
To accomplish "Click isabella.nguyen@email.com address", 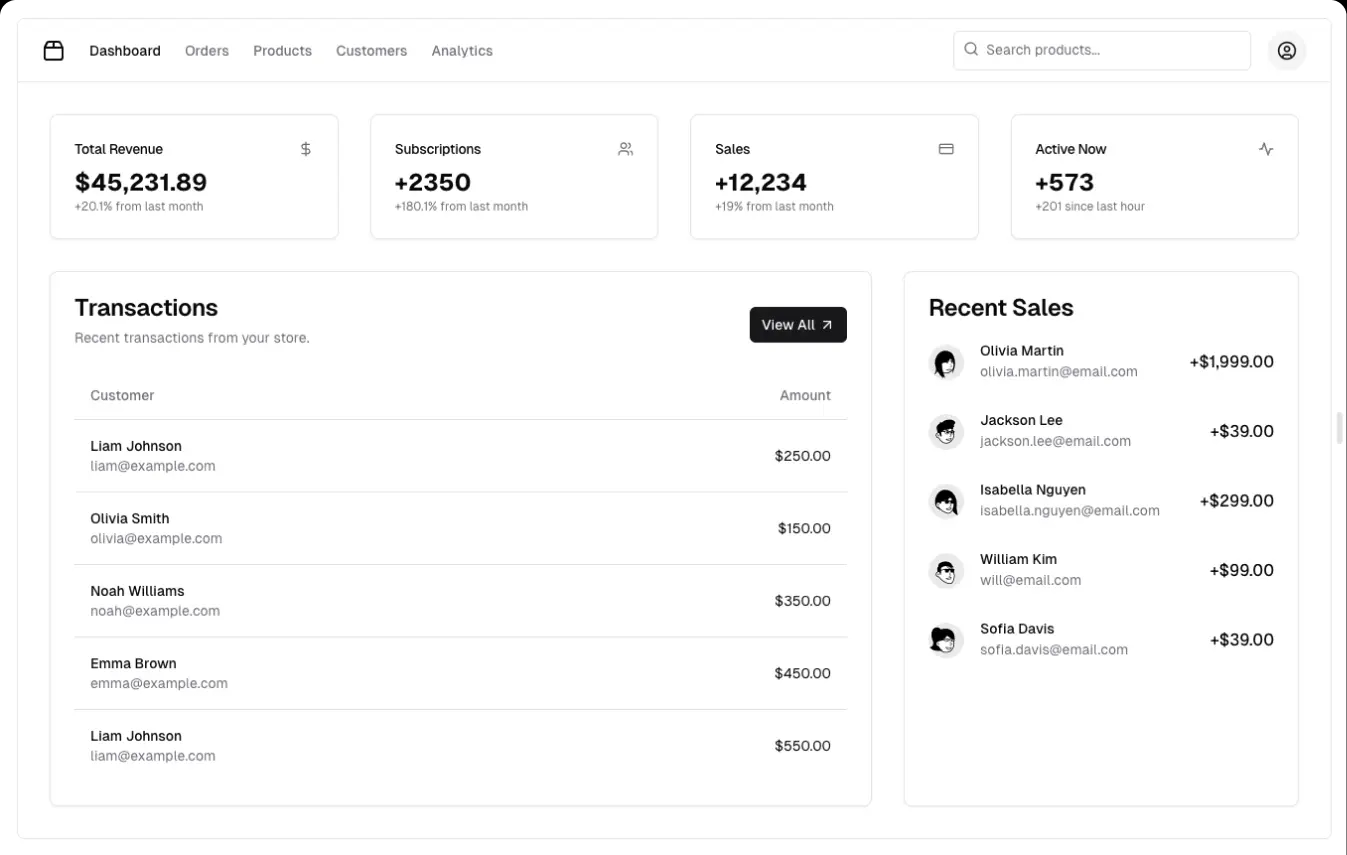I will 1070,511.
